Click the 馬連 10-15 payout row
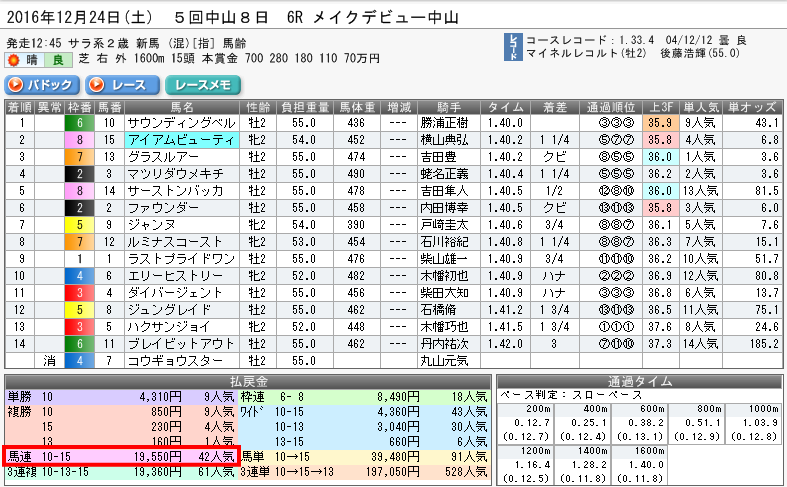Image resolution: width=787 pixels, height=487 pixels. [x=121, y=456]
